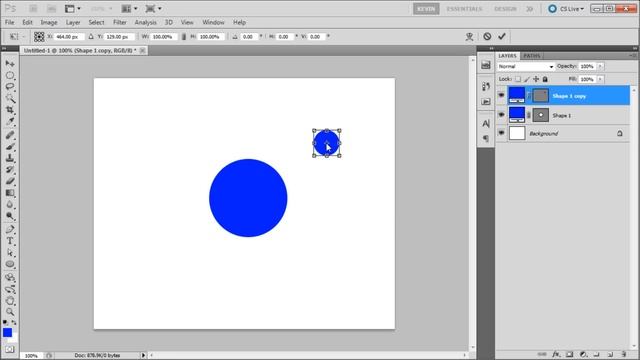This screenshot has width=640, height=360.
Task: Select the Quick Selection tool
Action: click(x=10, y=98)
